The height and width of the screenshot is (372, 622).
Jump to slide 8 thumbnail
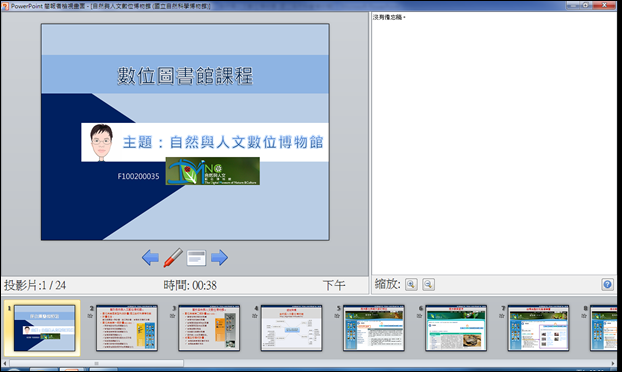[603, 328]
